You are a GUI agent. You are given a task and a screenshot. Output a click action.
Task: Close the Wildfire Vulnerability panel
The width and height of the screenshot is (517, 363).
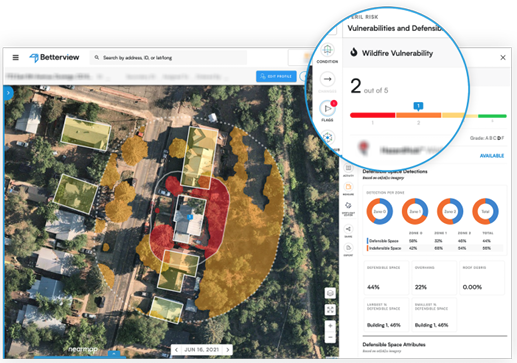pyautogui.click(x=503, y=58)
